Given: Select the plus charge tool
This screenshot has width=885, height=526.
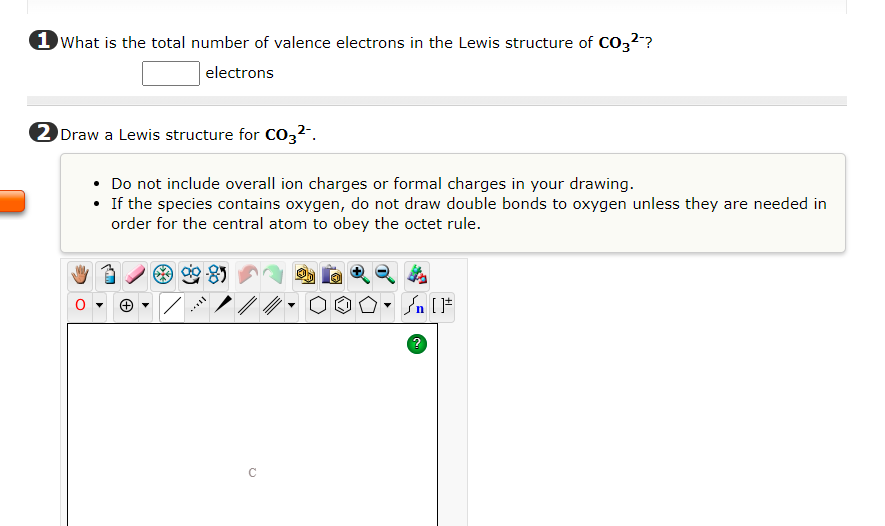Looking at the screenshot, I should [126, 305].
